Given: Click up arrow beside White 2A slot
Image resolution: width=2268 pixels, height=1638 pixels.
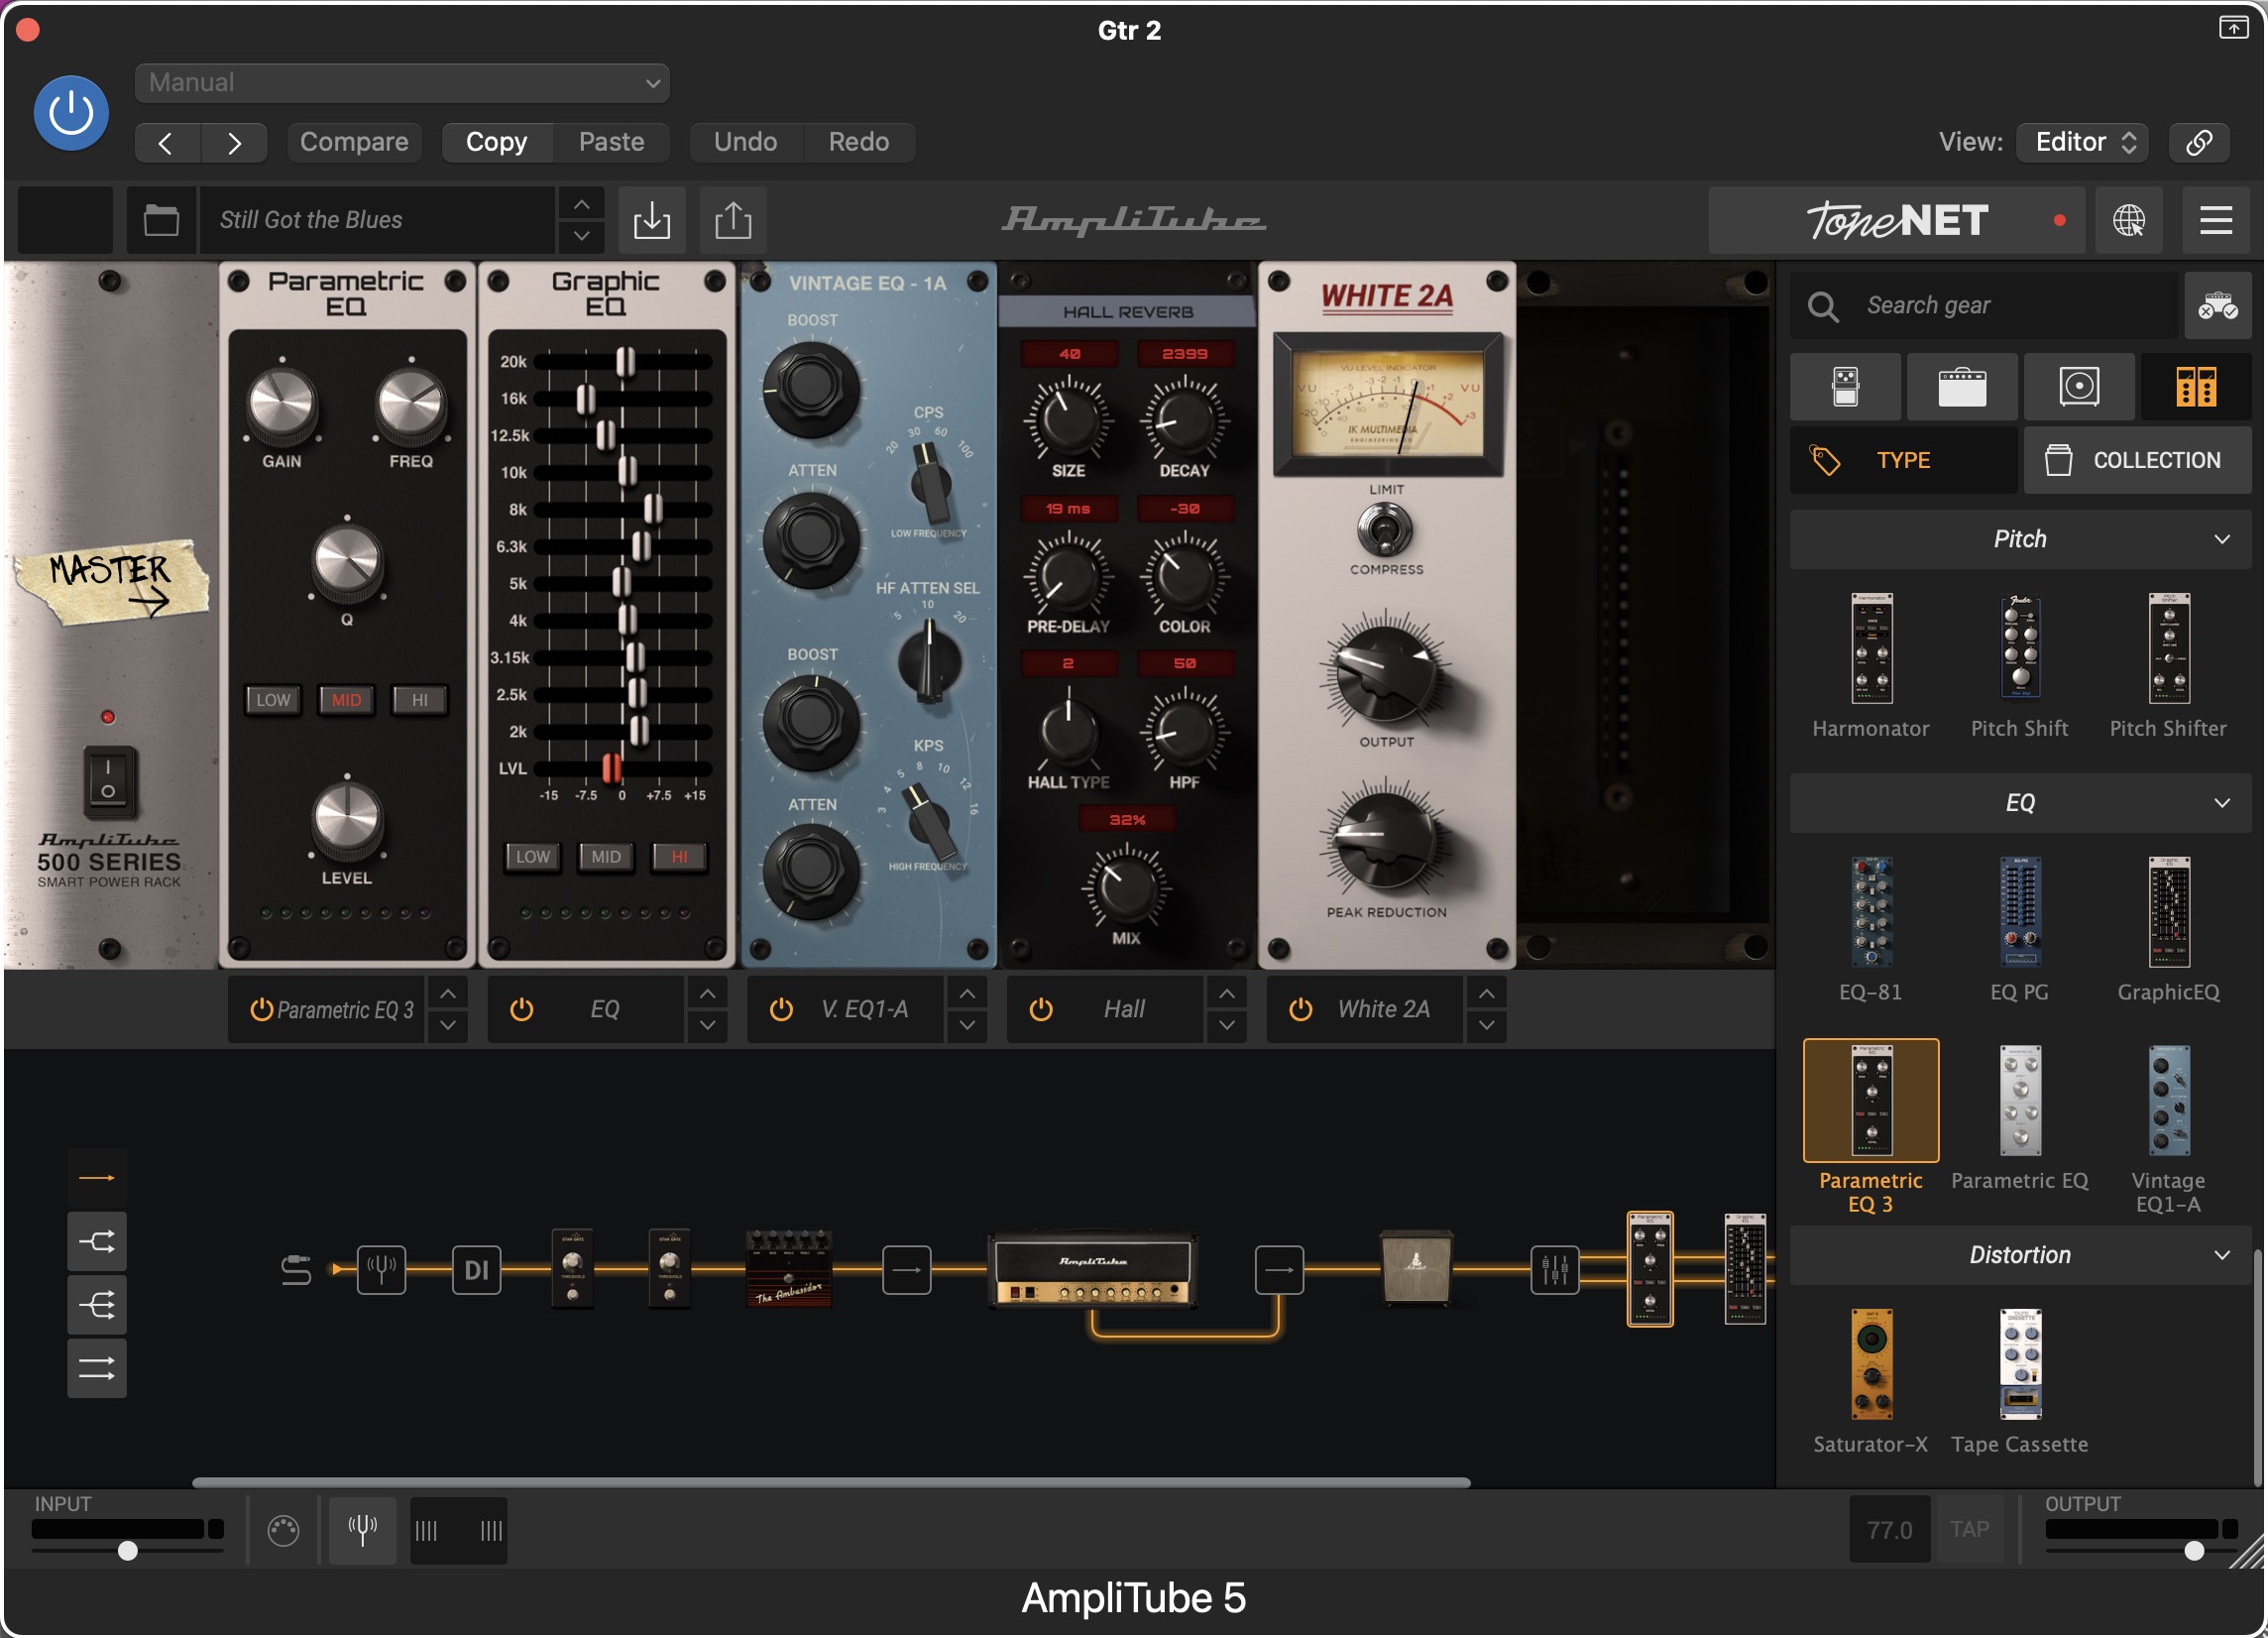Looking at the screenshot, I should pos(1487,994).
